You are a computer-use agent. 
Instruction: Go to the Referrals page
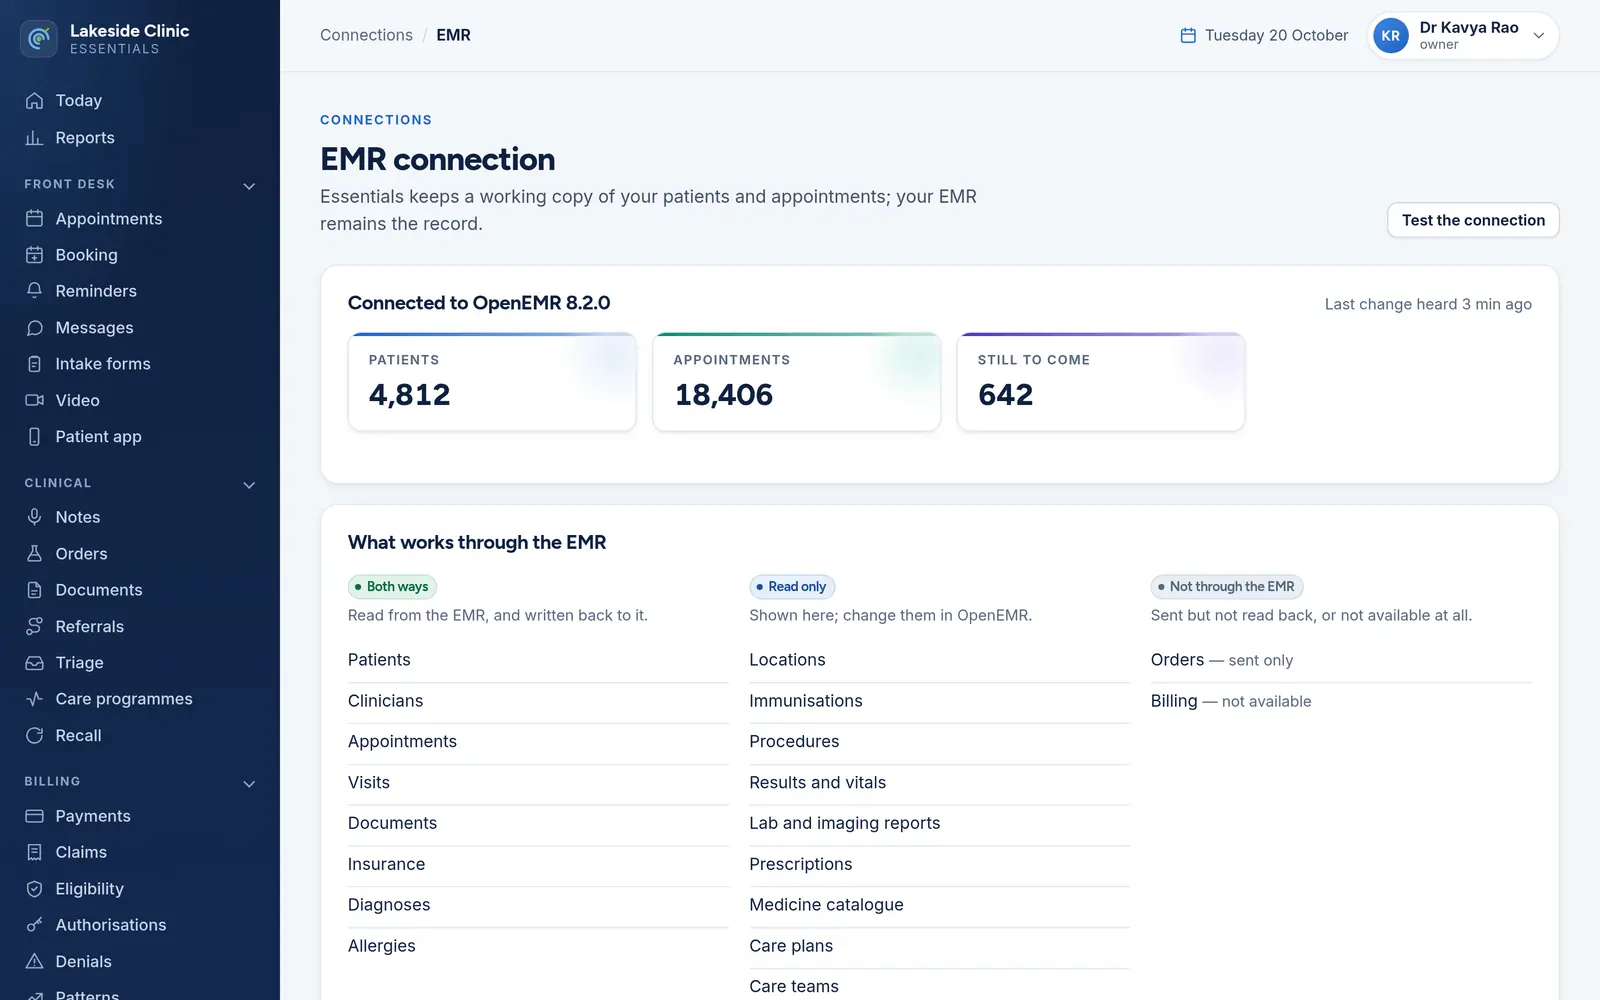coord(140,626)
